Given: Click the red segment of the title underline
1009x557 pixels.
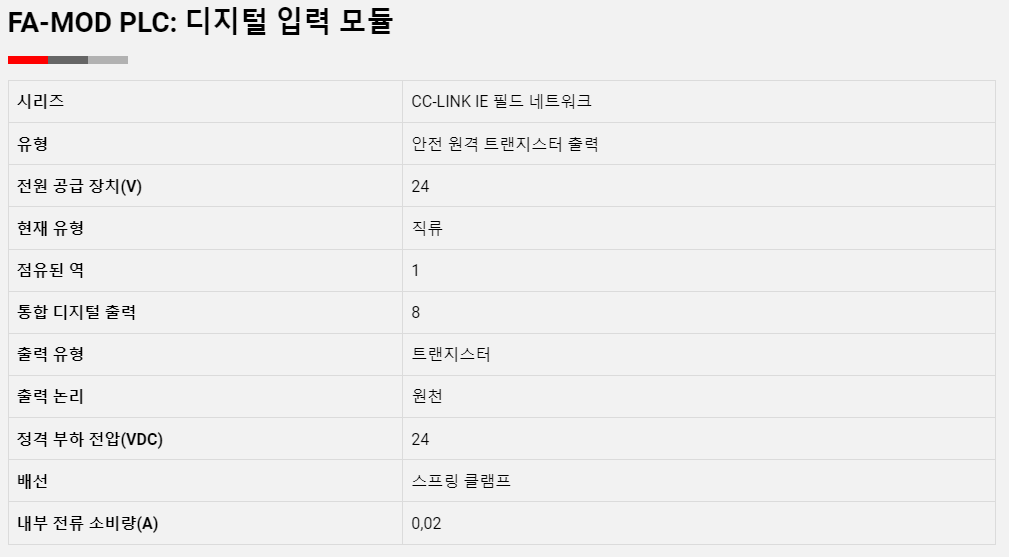Looking at the screenshot, I should (x=28, y=60).
